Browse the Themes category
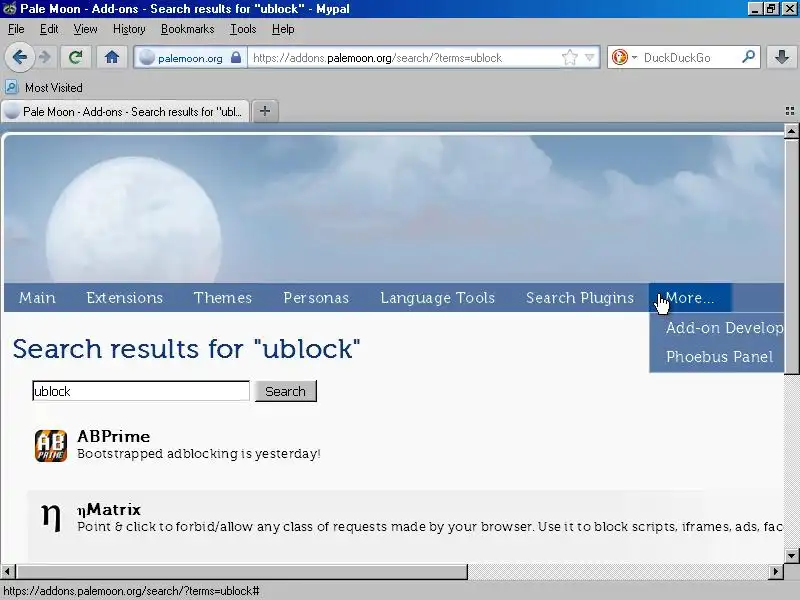Image resolution: width=800 pixels, height=600 pixels. tap(223, 297)
